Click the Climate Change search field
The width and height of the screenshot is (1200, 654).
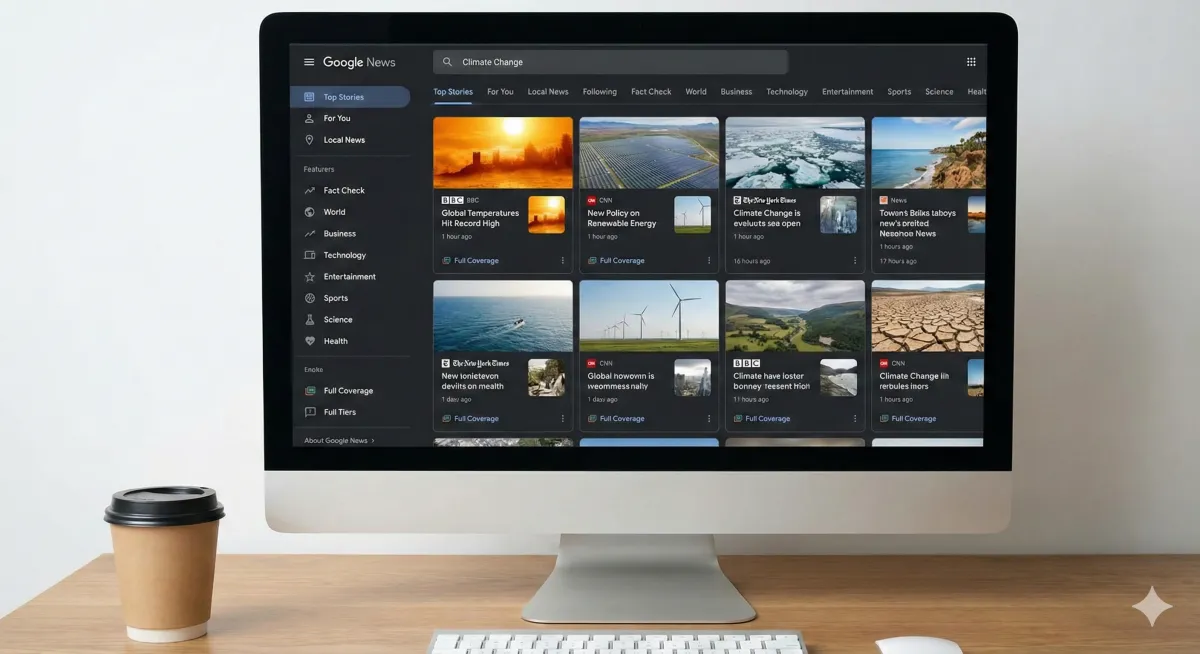610,62
